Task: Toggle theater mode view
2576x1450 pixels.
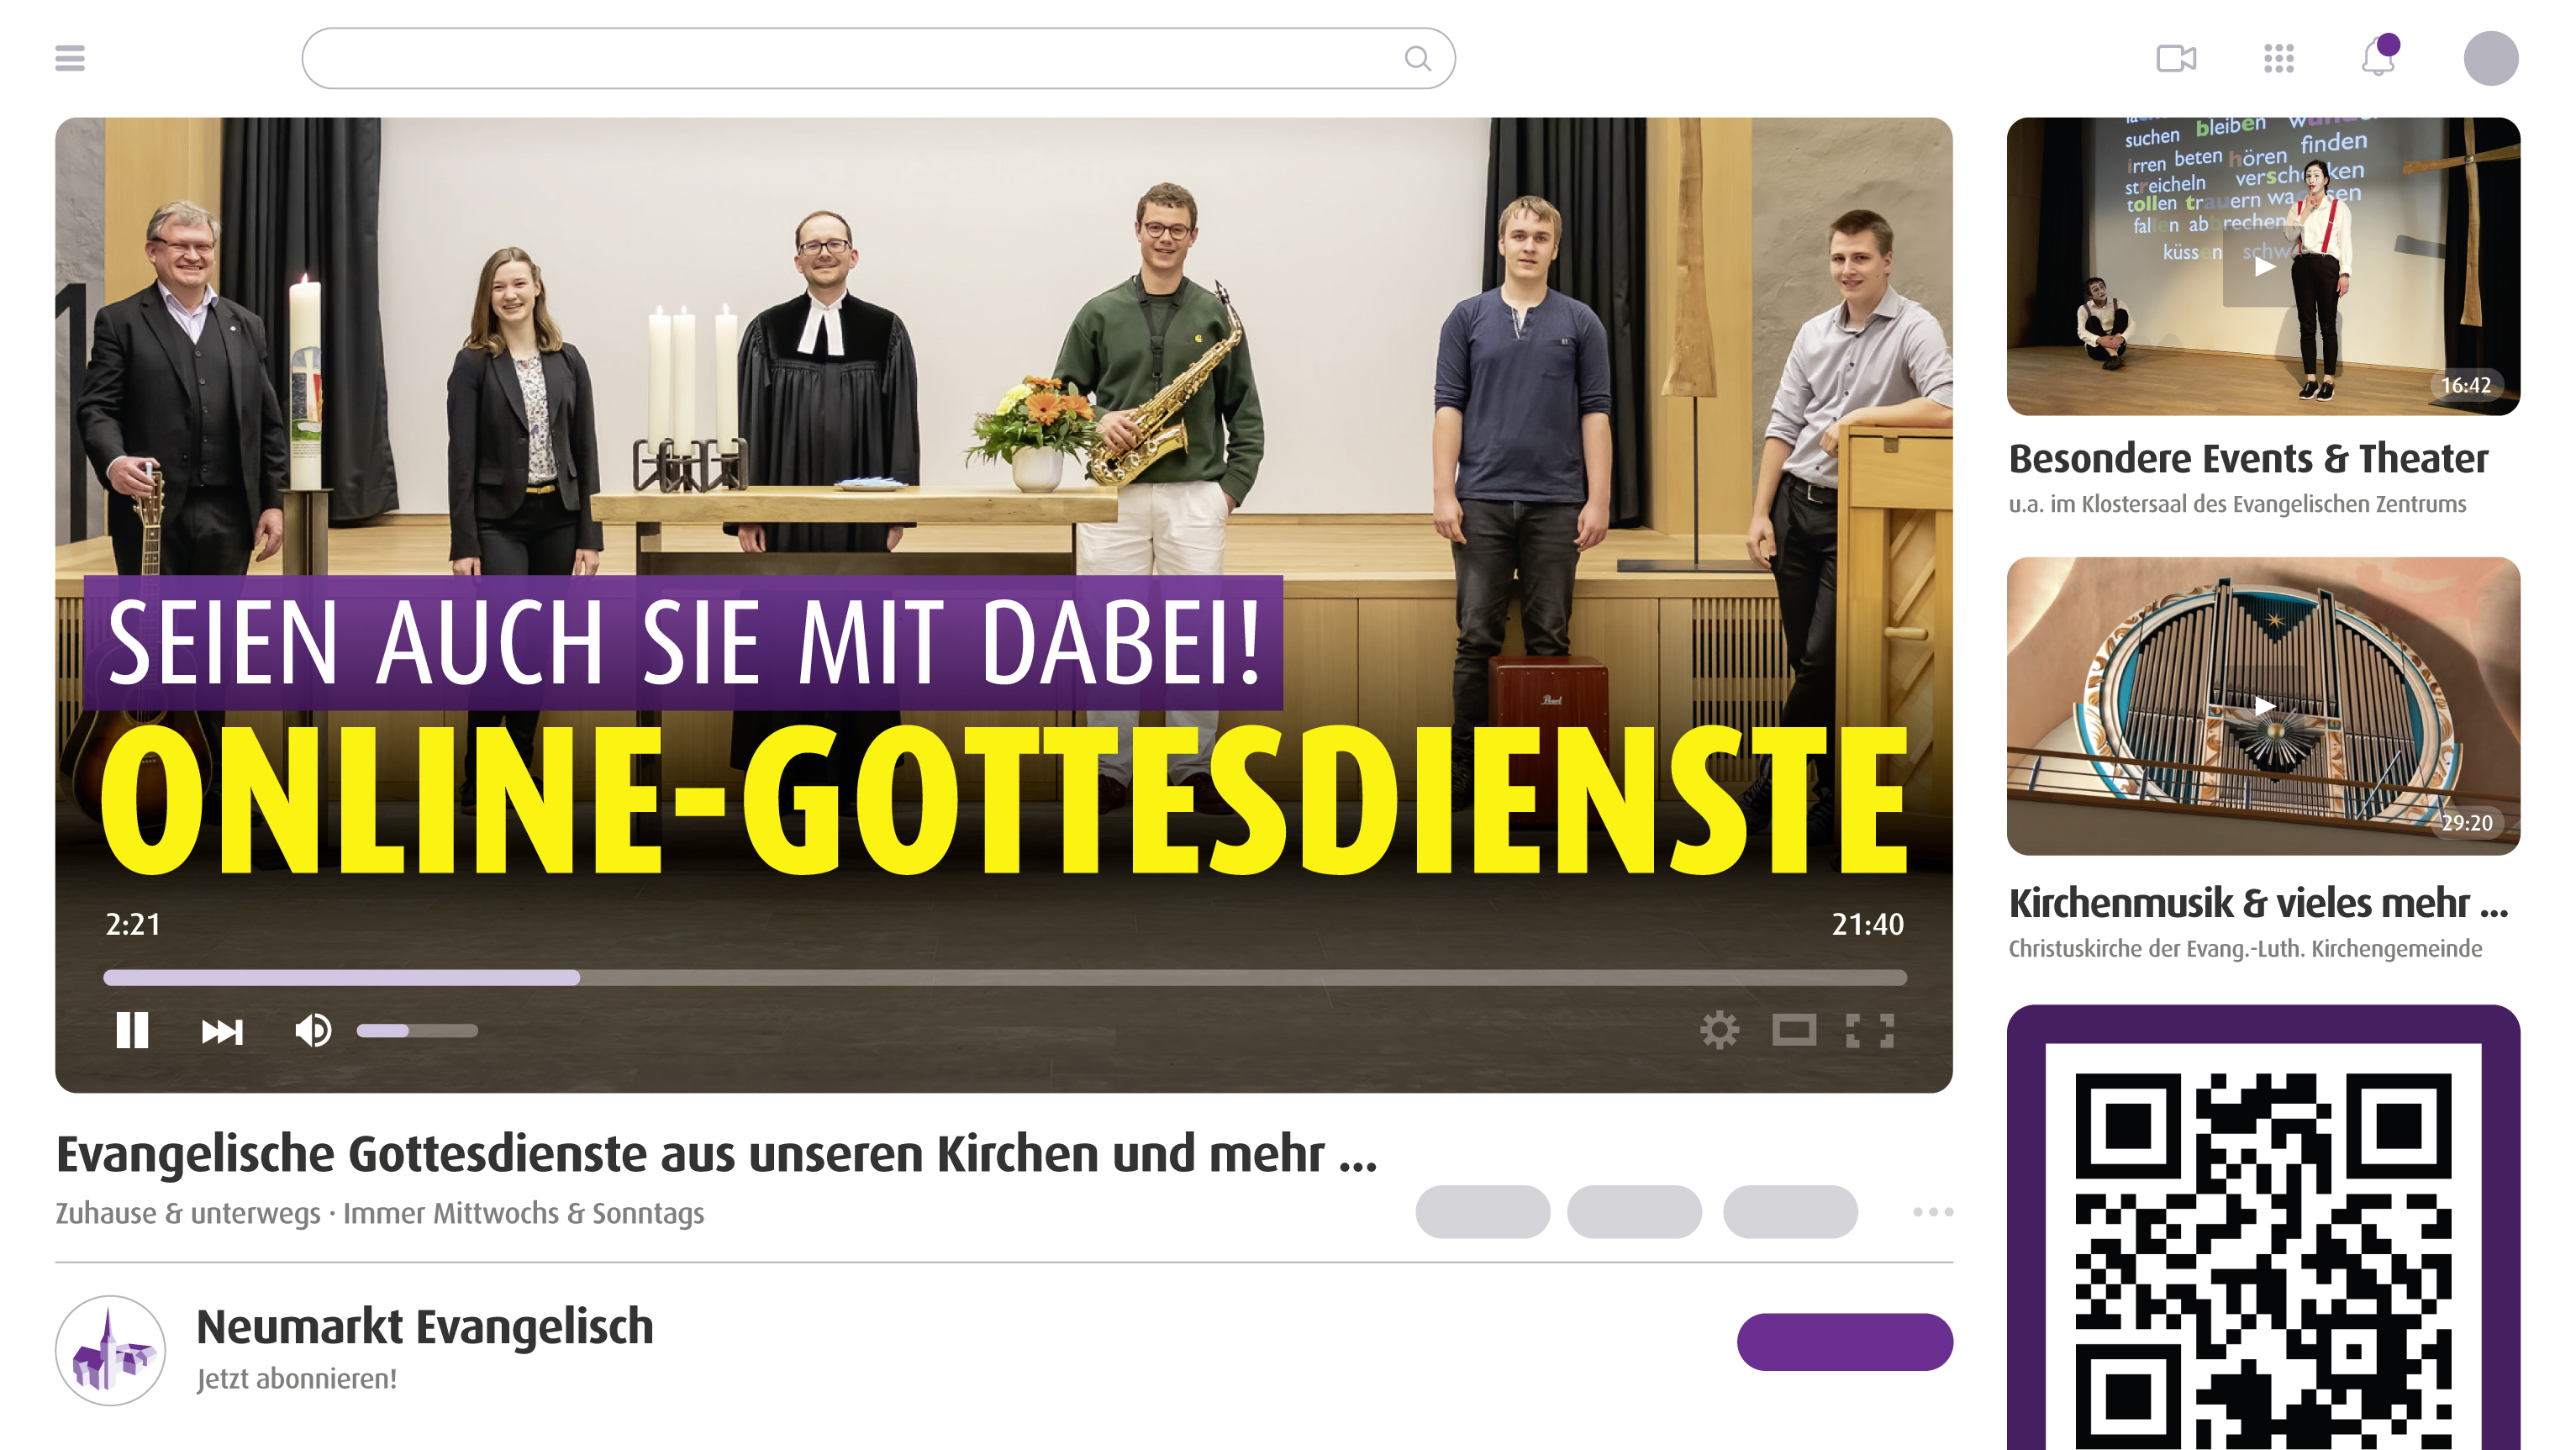Action: [1794, 1030]
